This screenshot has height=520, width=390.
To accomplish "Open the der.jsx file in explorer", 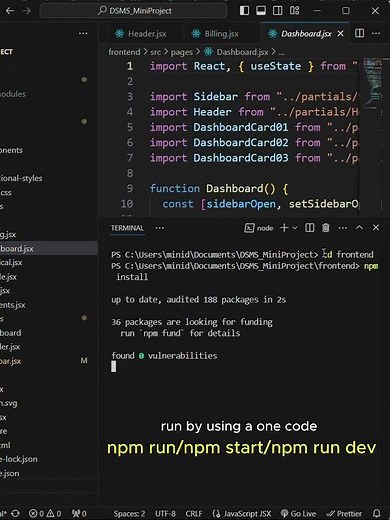I will (49, 347).
